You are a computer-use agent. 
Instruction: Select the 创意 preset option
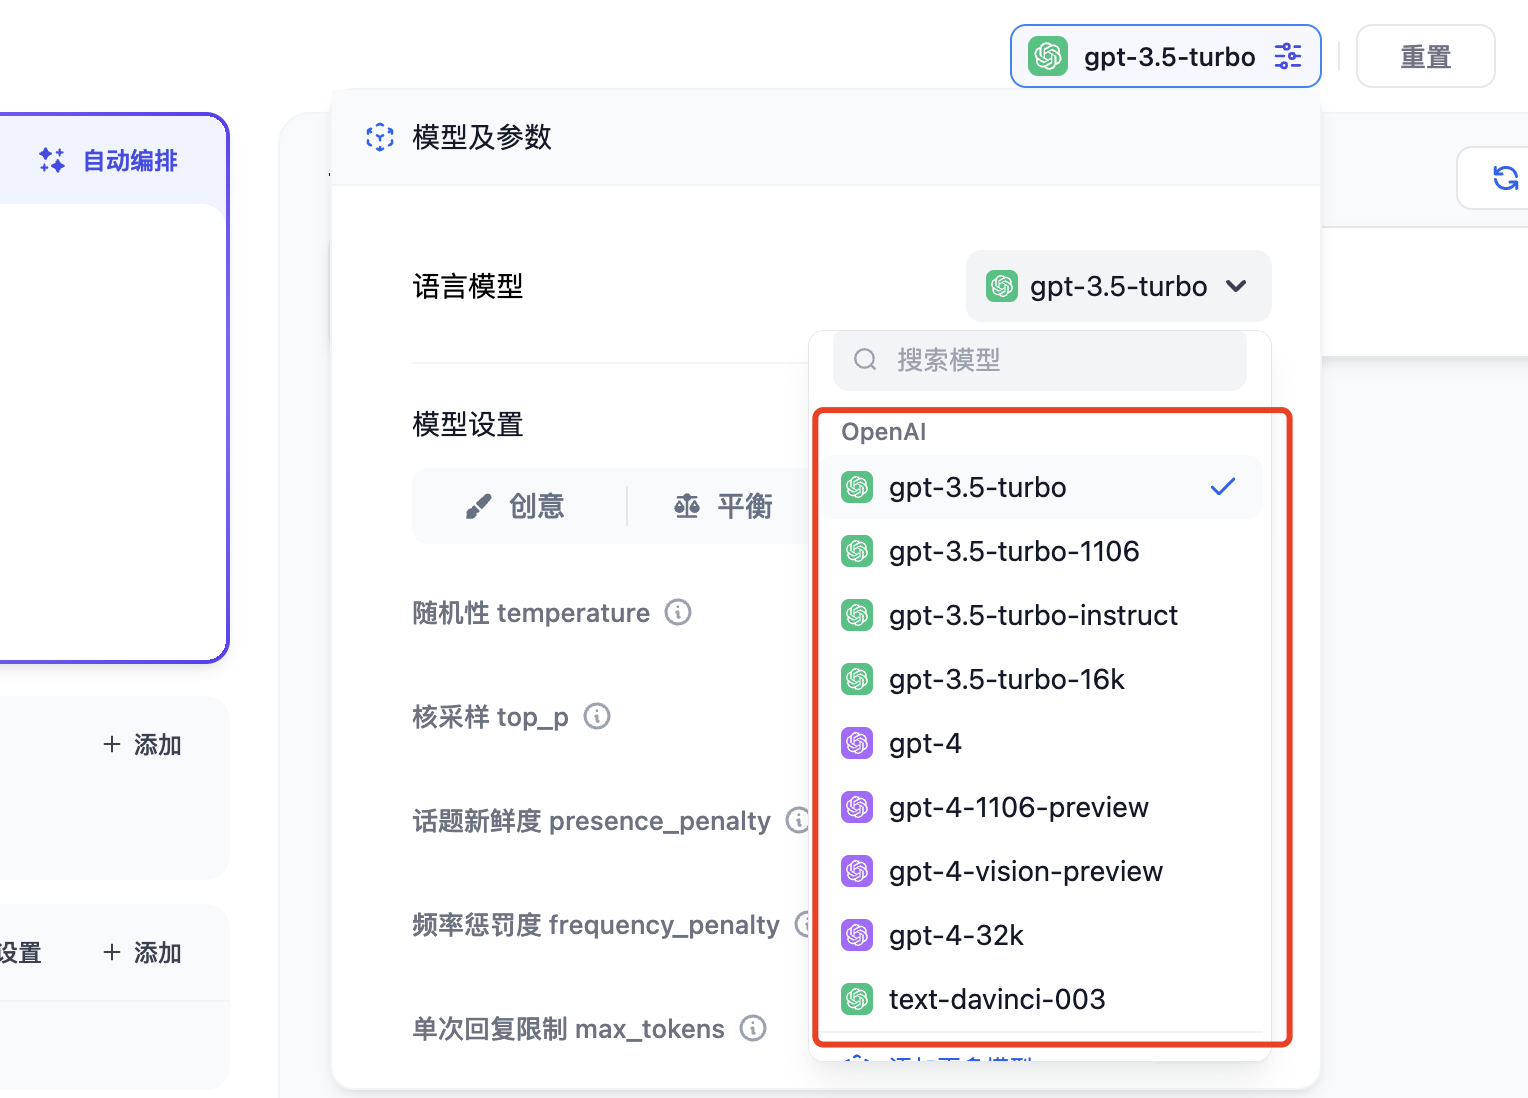pos(517,506)
